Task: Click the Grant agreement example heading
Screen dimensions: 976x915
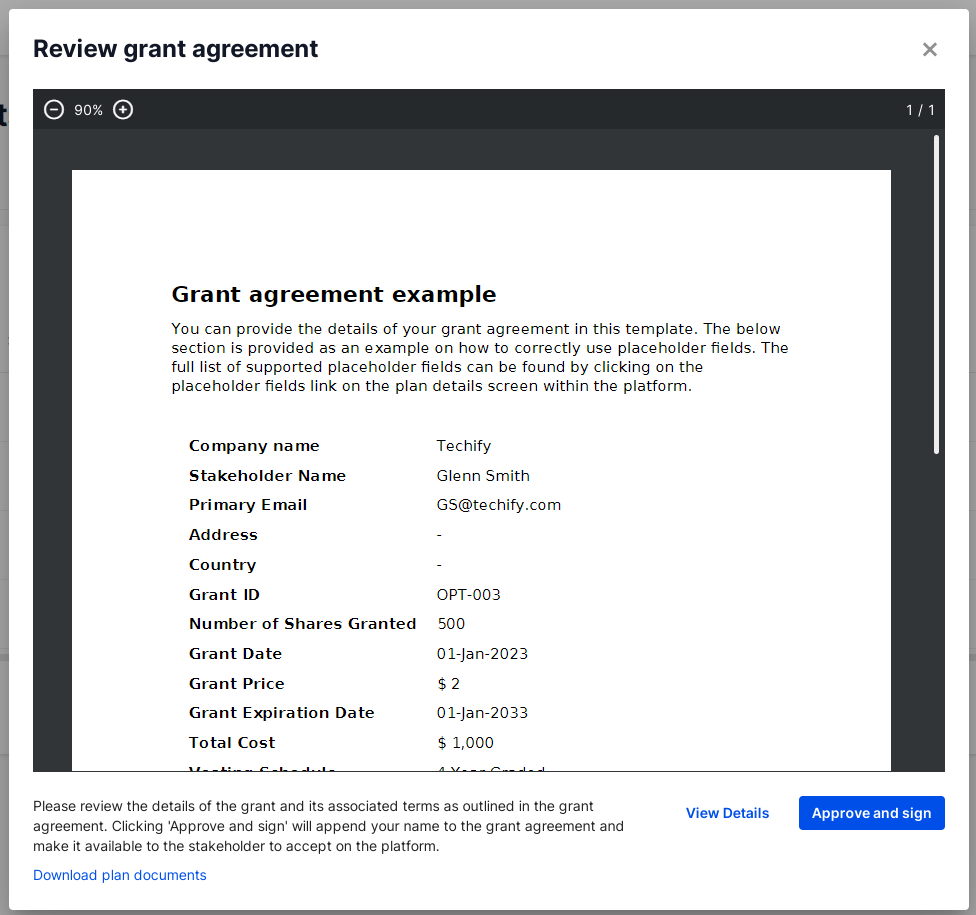Action: coord(334,294)
